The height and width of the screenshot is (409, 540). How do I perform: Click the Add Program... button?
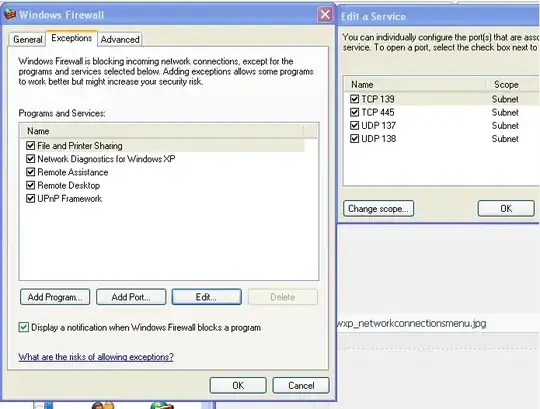coord(55,297)
